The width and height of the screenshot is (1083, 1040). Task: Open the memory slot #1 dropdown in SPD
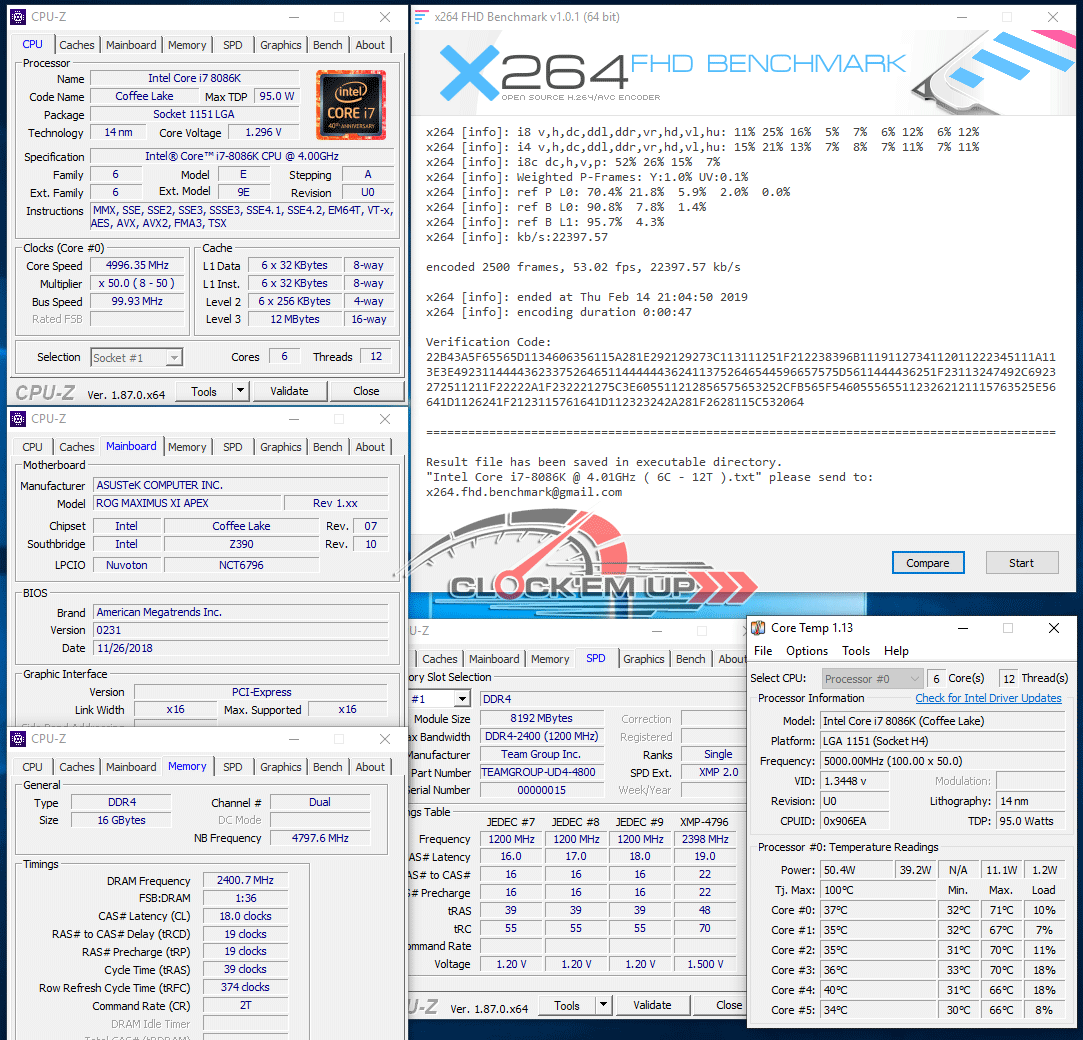(462, 699)
